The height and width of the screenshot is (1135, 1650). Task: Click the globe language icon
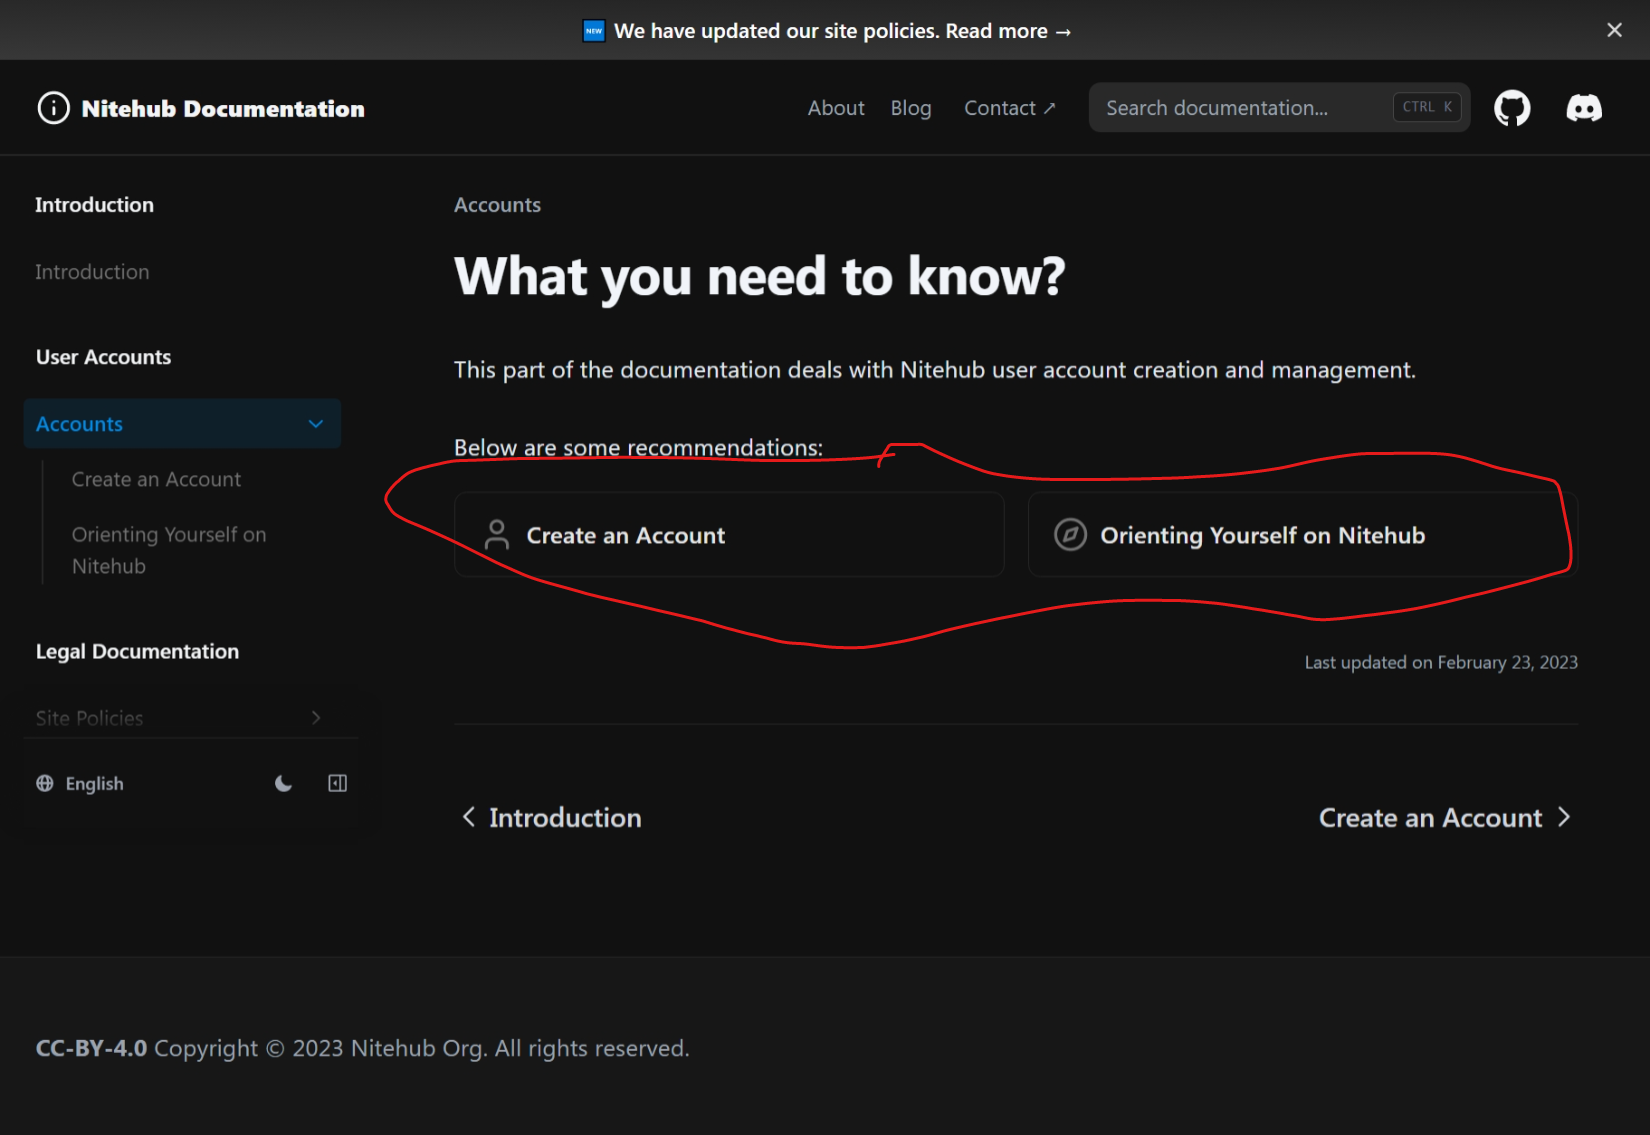(x=45, y=783)
